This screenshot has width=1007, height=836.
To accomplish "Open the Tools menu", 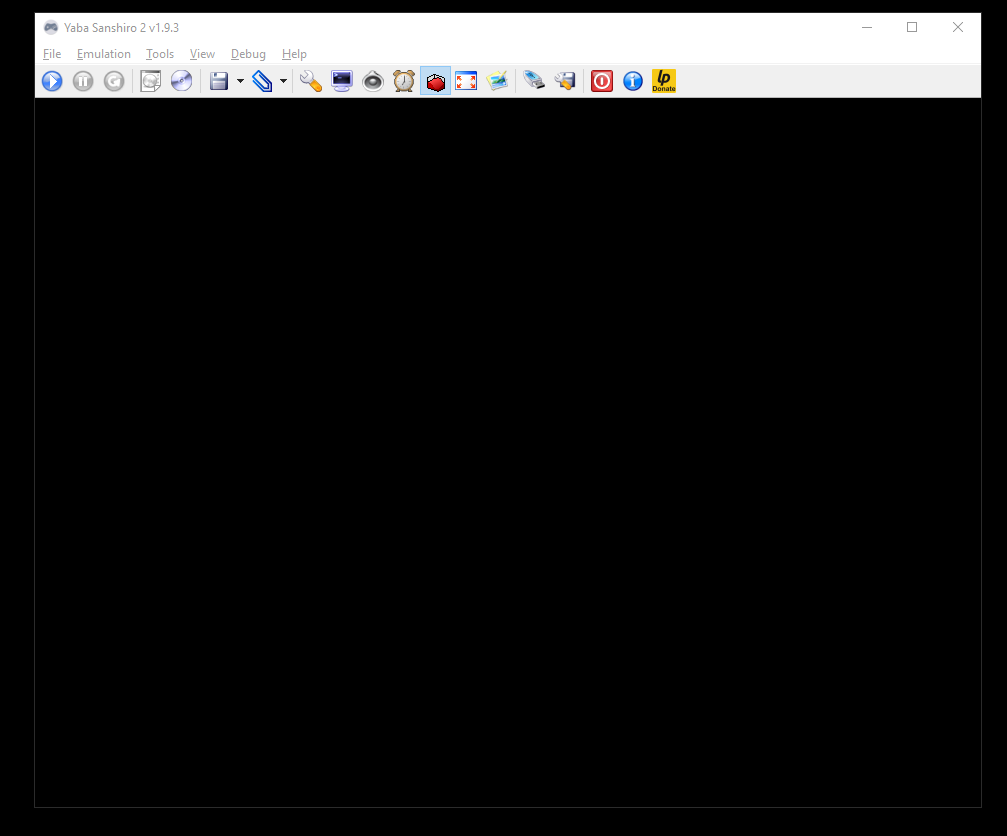I will pos(160,54).
